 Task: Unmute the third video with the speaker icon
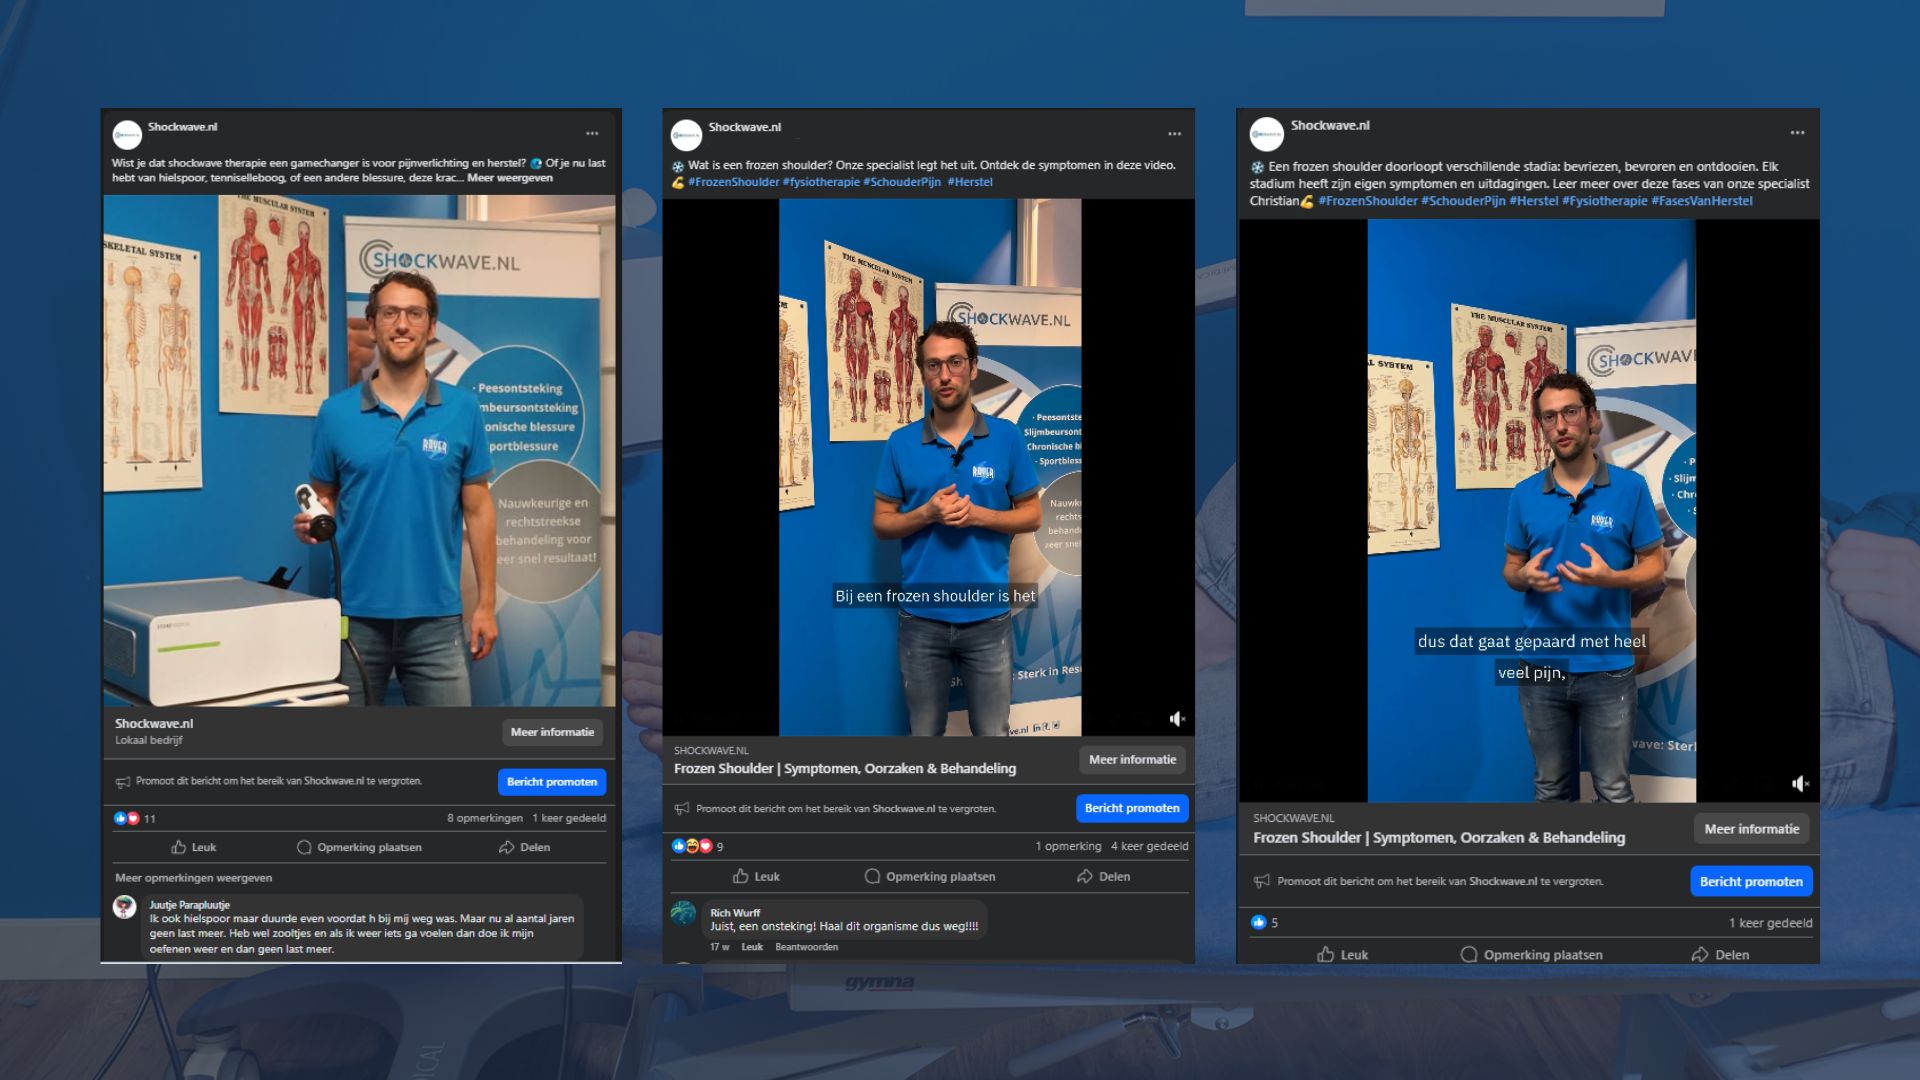1800,784
